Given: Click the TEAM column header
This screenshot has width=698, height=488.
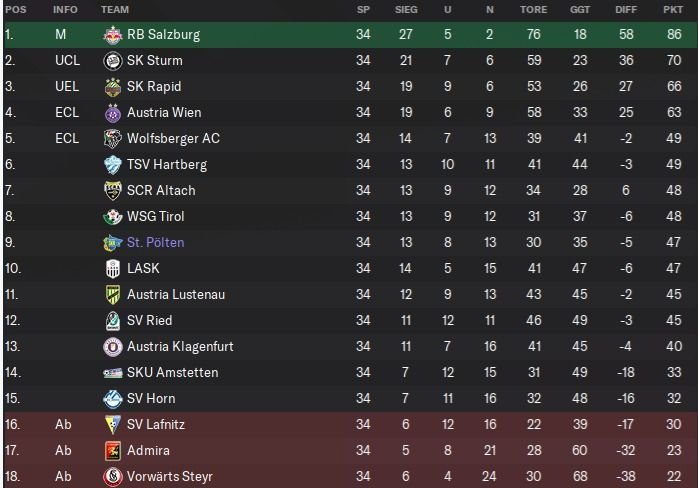Looking at the screenshot, I should click(115, 9).
